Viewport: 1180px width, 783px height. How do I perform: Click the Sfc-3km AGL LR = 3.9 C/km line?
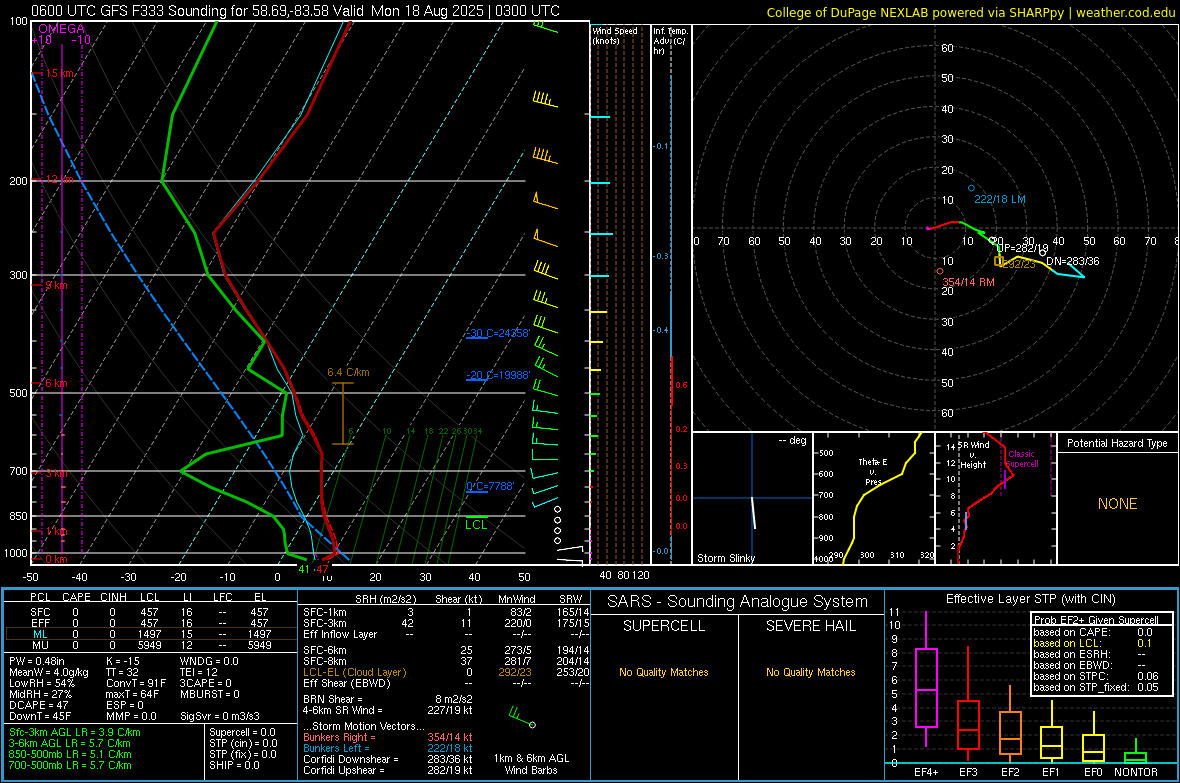click(x=75, y=732)
